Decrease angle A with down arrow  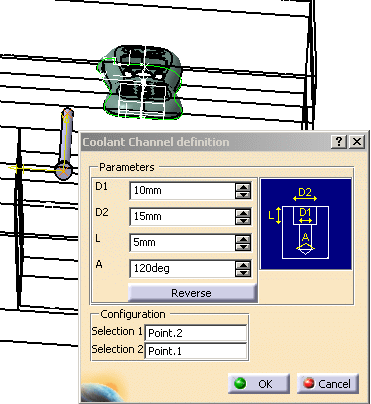coord(243,273)
